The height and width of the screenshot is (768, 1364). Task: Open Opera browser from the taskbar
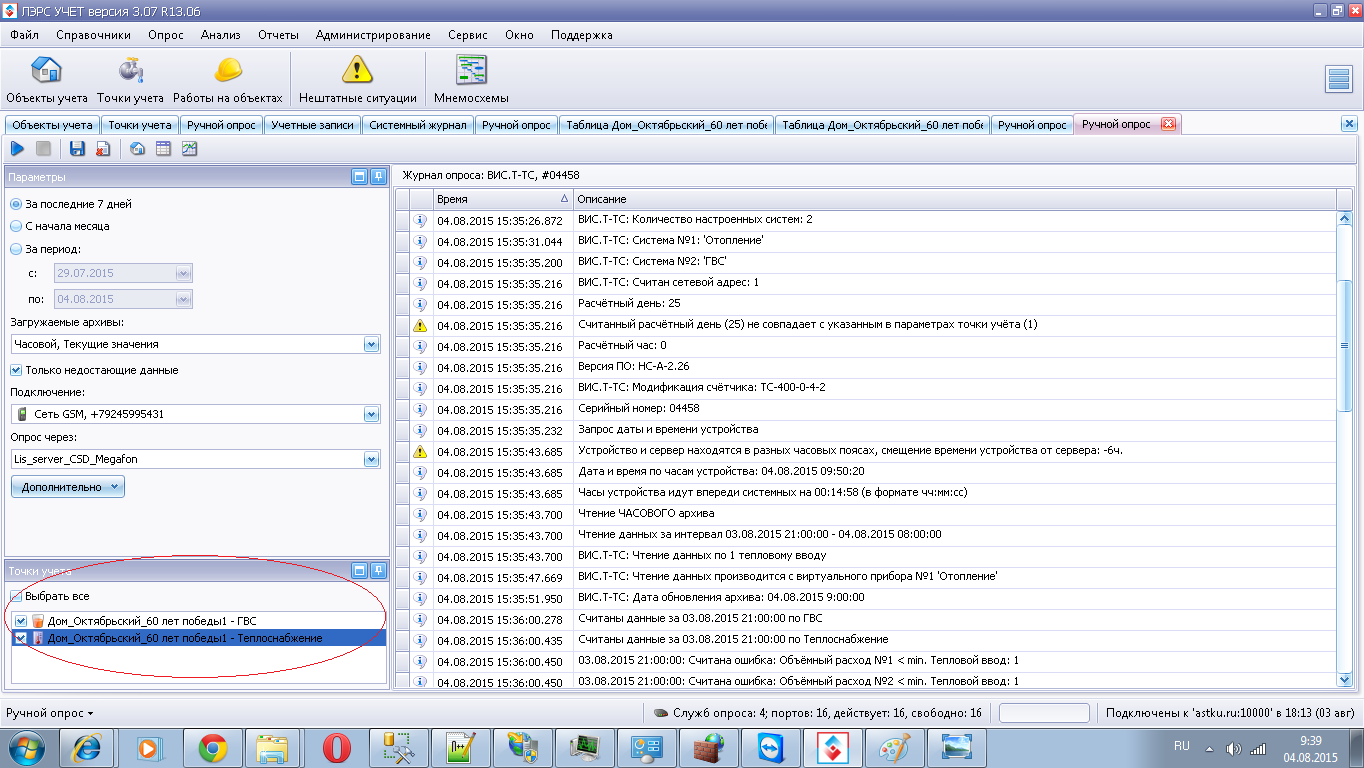tap(336, 747)
